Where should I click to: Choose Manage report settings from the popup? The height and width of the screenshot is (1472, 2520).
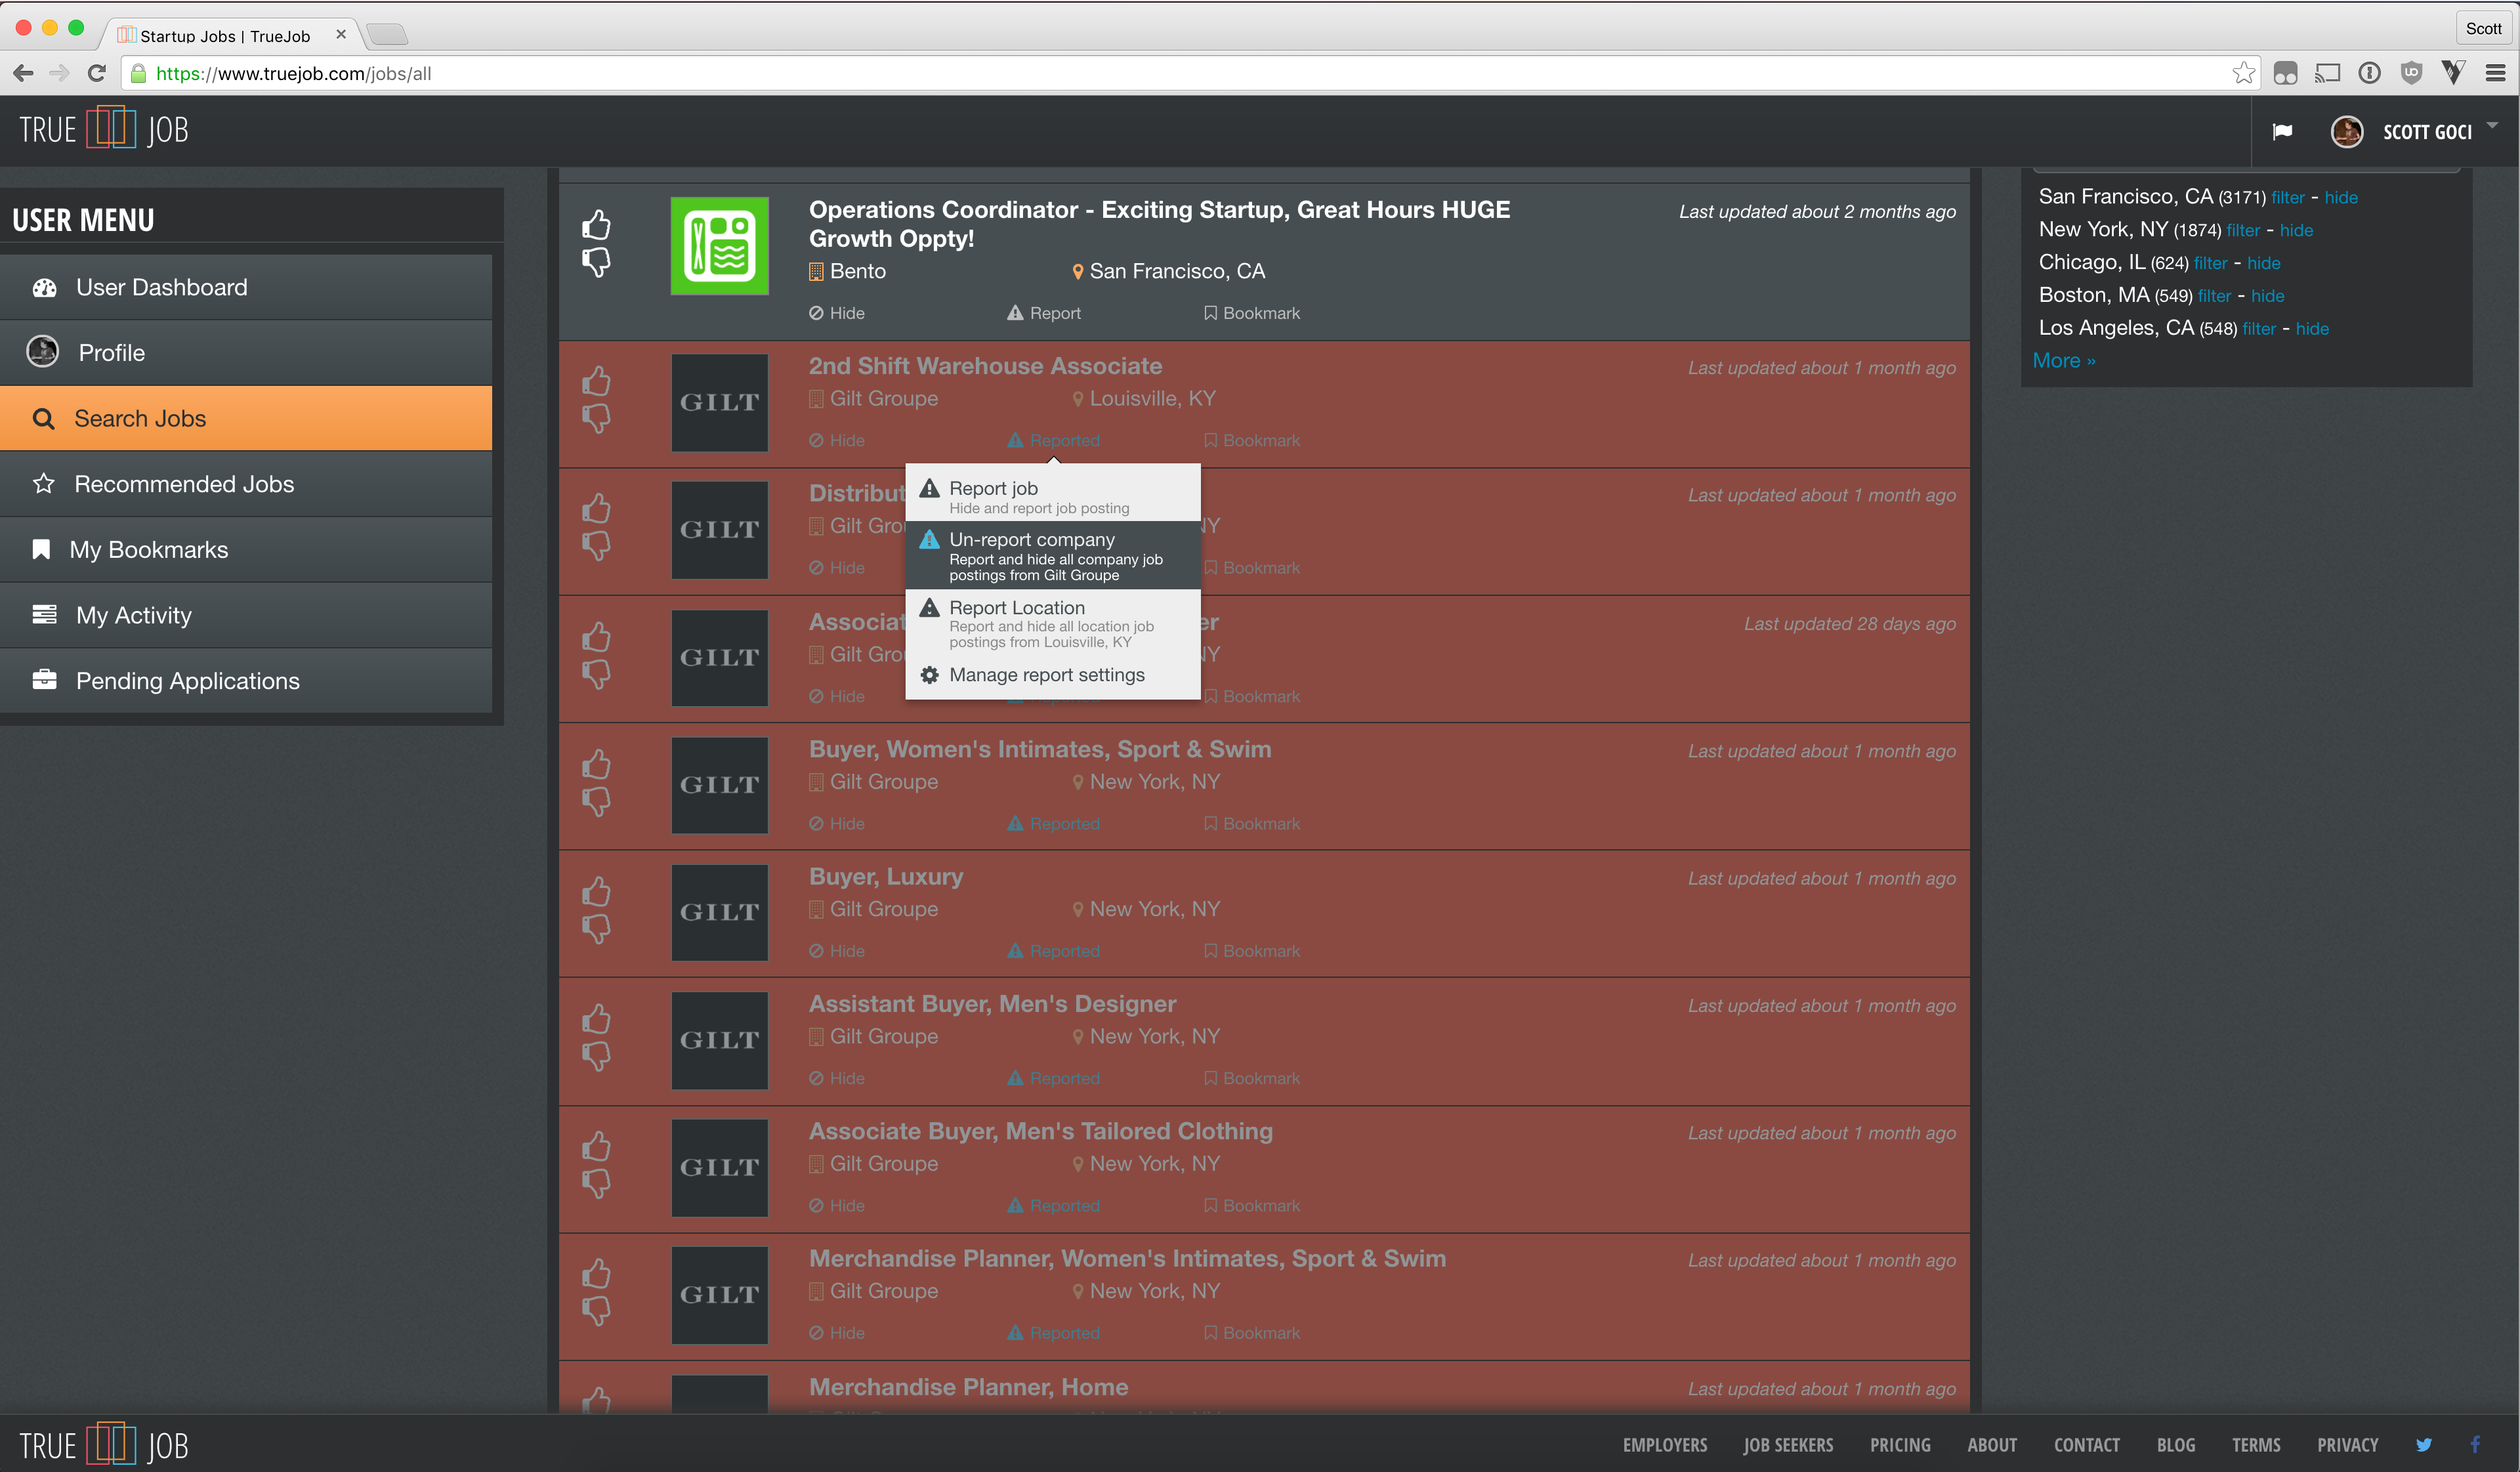point(1046,675)
